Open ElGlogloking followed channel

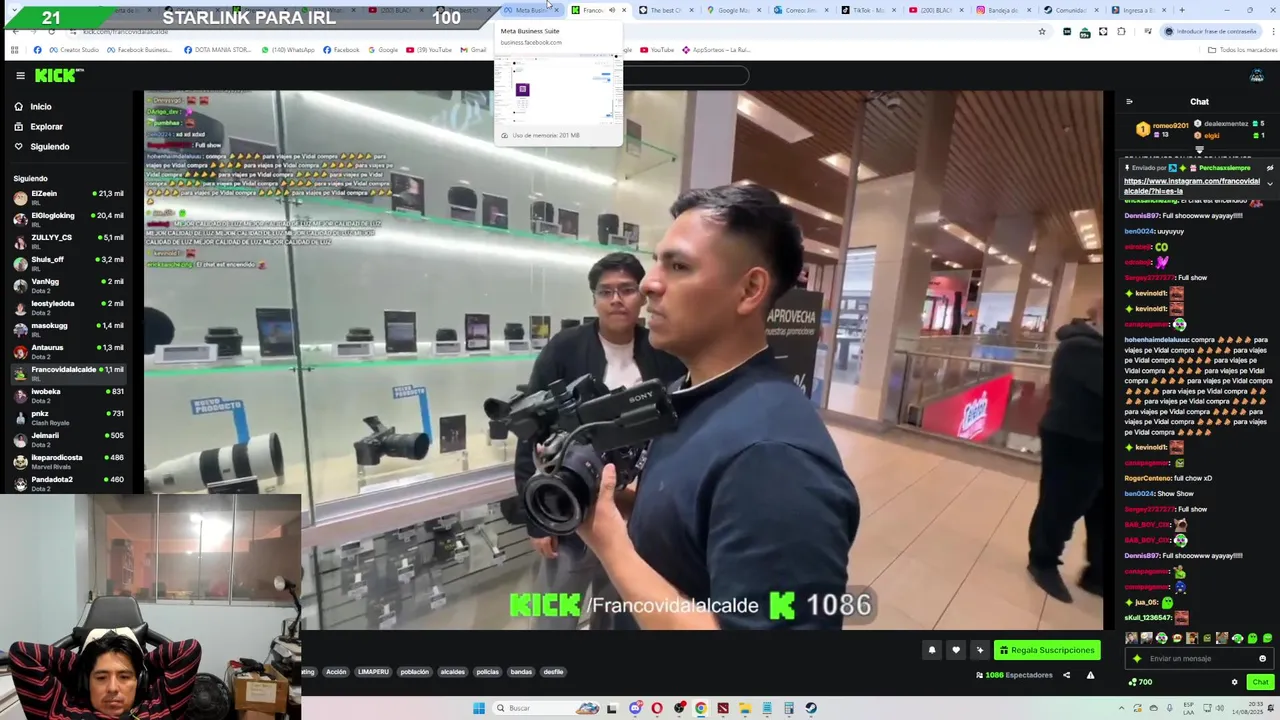coord(68,219)
